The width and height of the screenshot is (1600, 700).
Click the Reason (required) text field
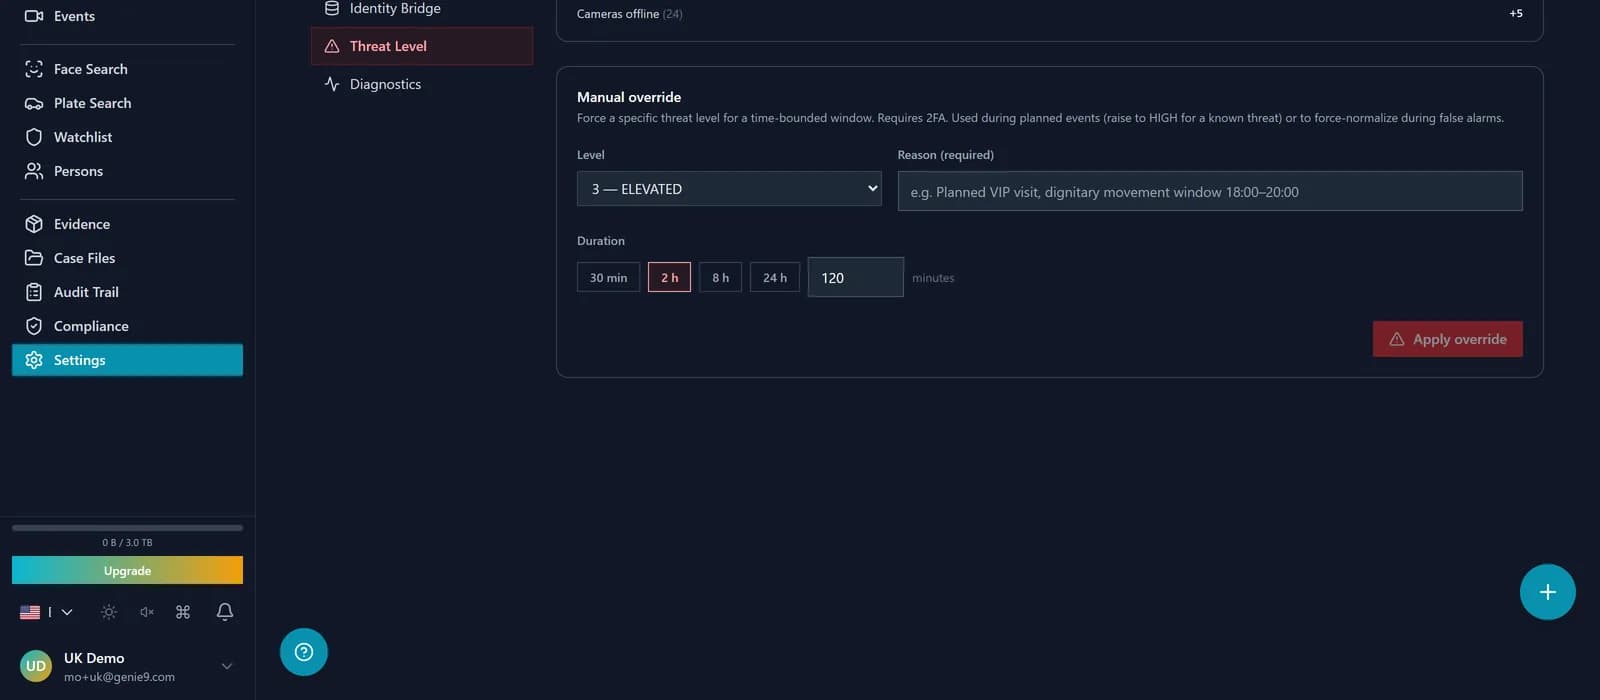(1210, 191)
